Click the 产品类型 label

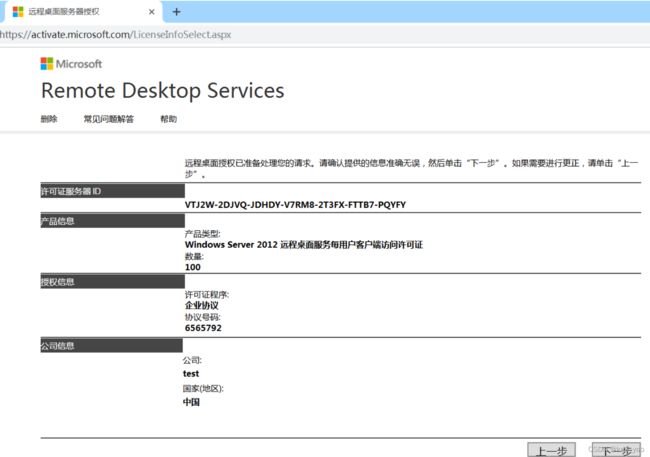202,234
